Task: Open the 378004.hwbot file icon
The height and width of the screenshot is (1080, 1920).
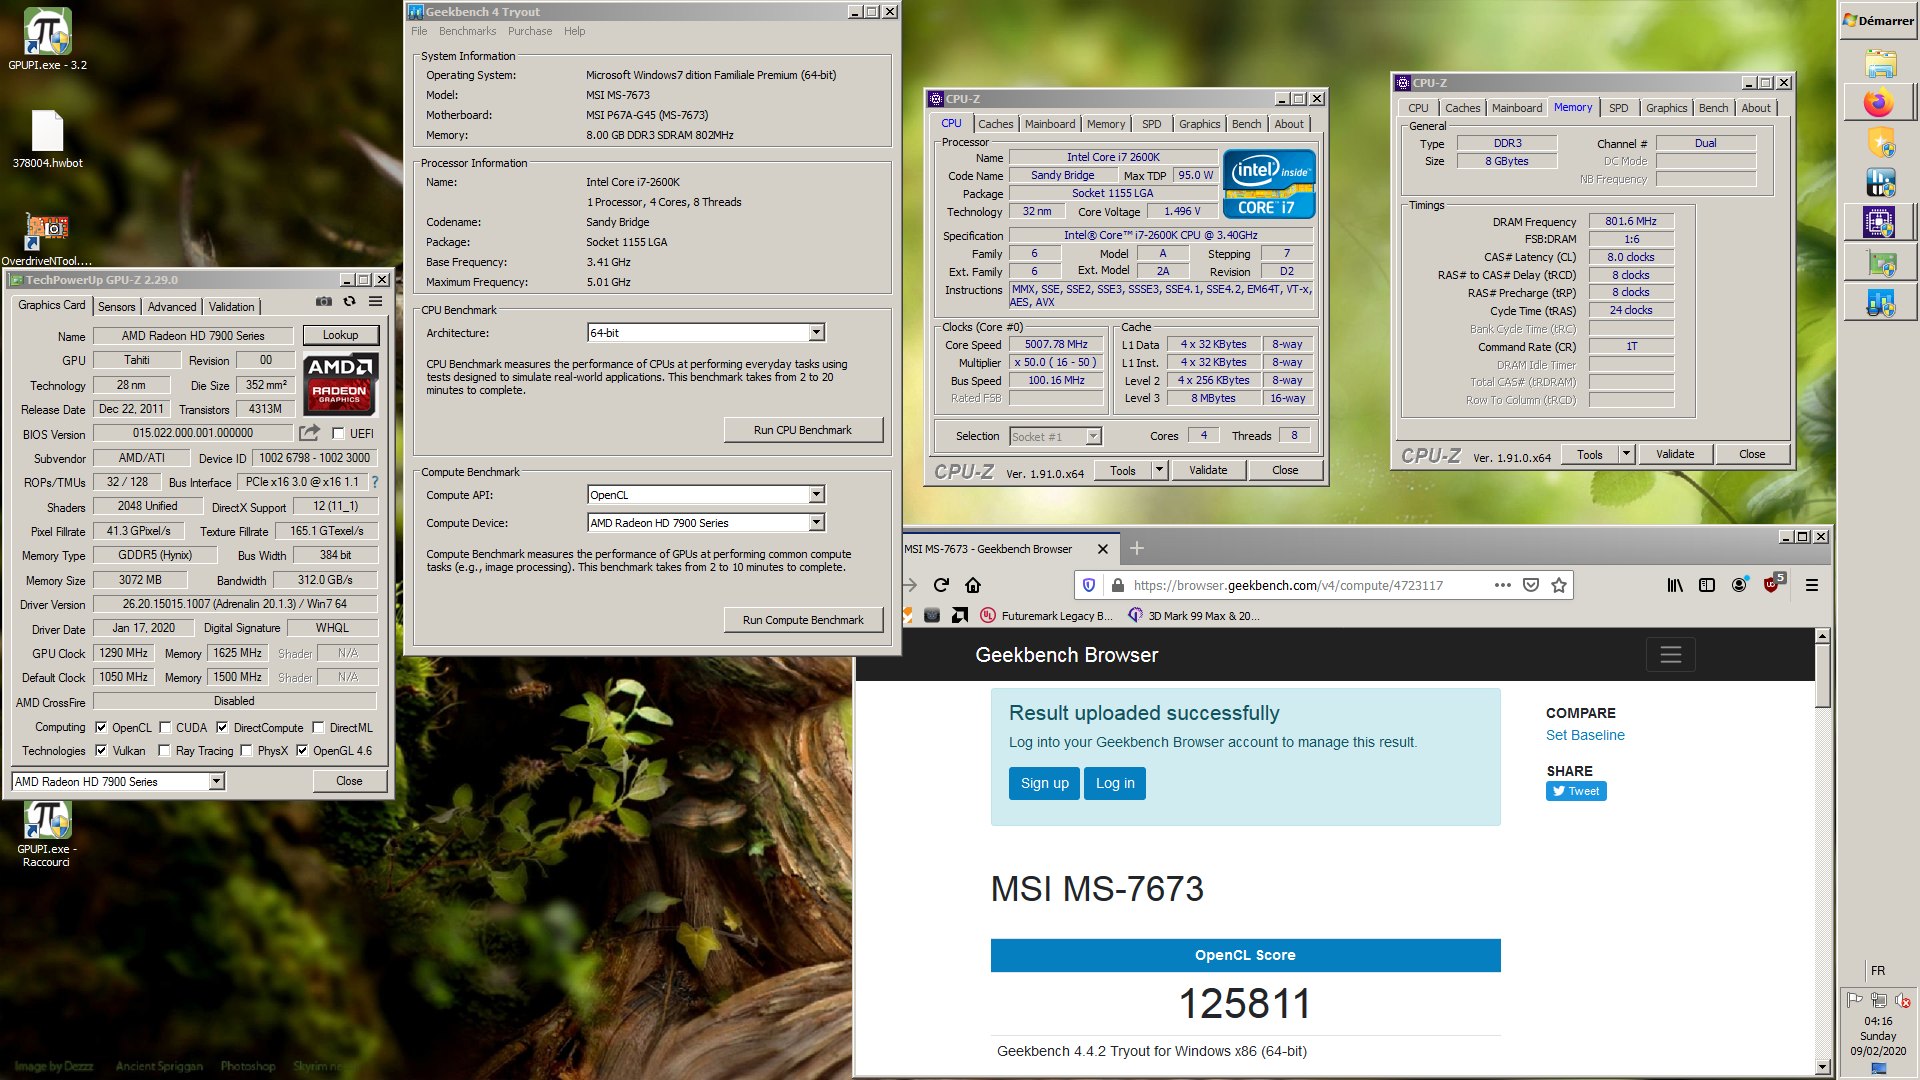Action: [x=47, y=140]
